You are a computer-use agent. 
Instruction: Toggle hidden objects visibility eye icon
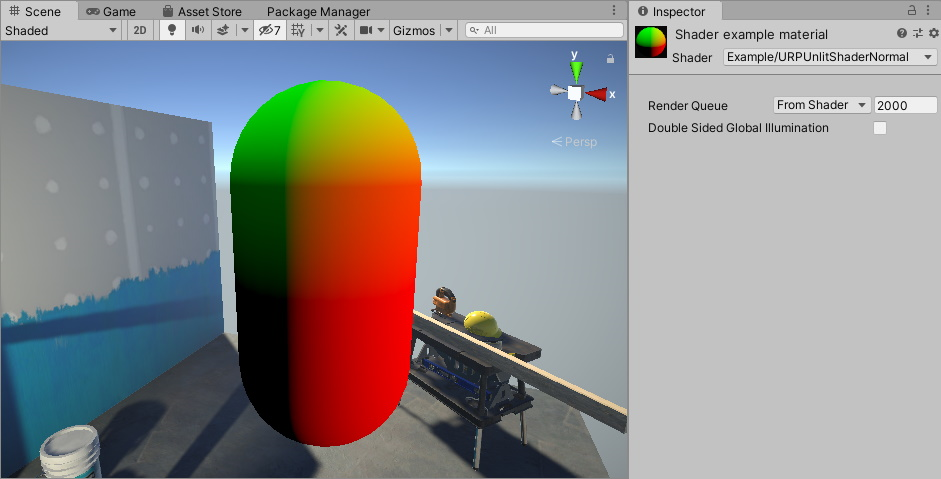tap(269, 30)
